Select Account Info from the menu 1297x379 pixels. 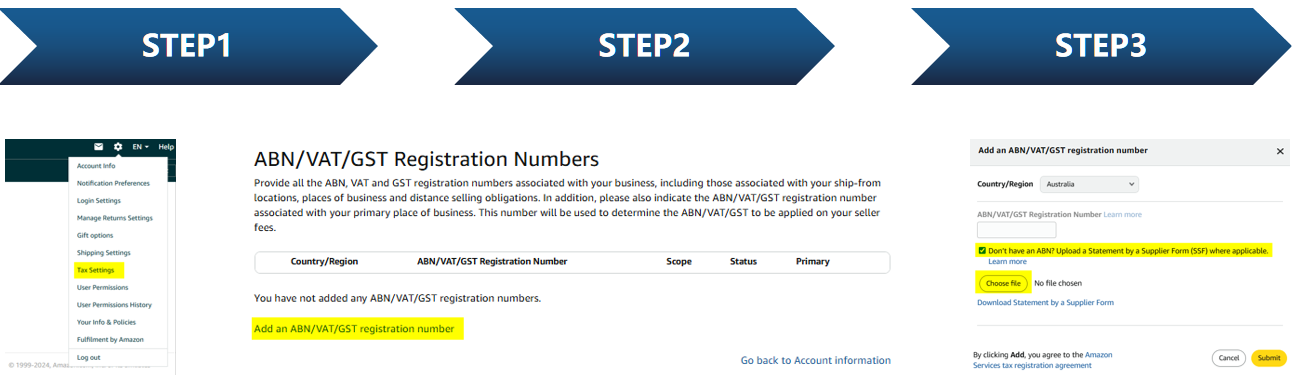tap(96, 166)
